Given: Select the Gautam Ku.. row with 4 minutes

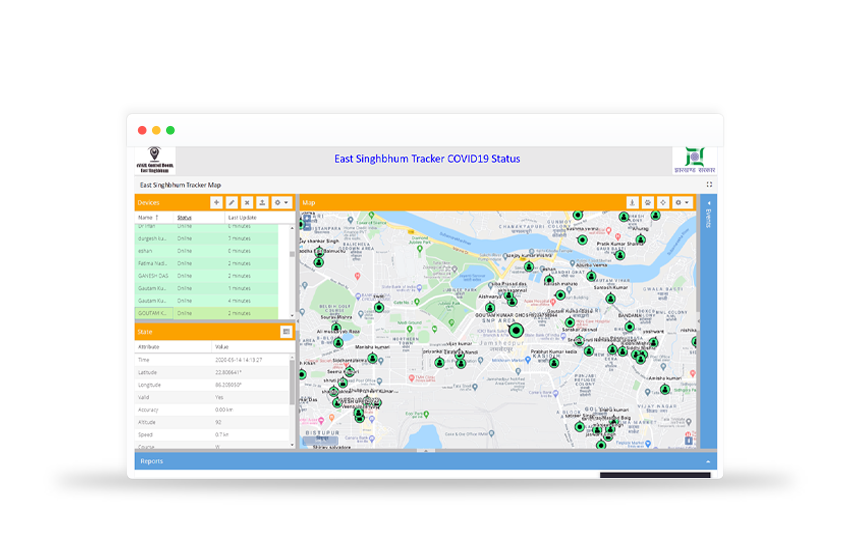Looking at the screenshot, I should (207, 301).
